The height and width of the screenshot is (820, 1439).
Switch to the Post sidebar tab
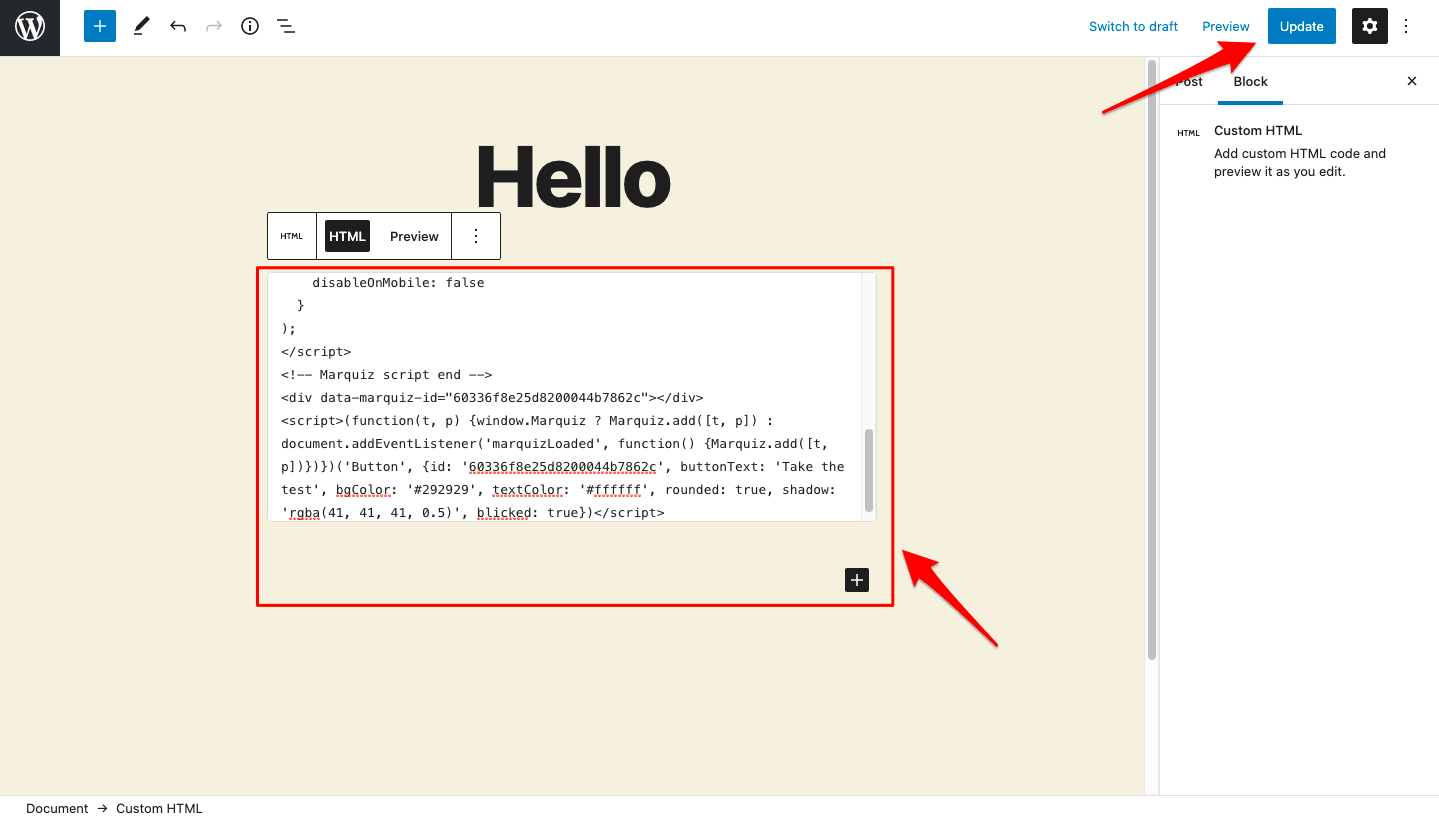(1189, 81)
